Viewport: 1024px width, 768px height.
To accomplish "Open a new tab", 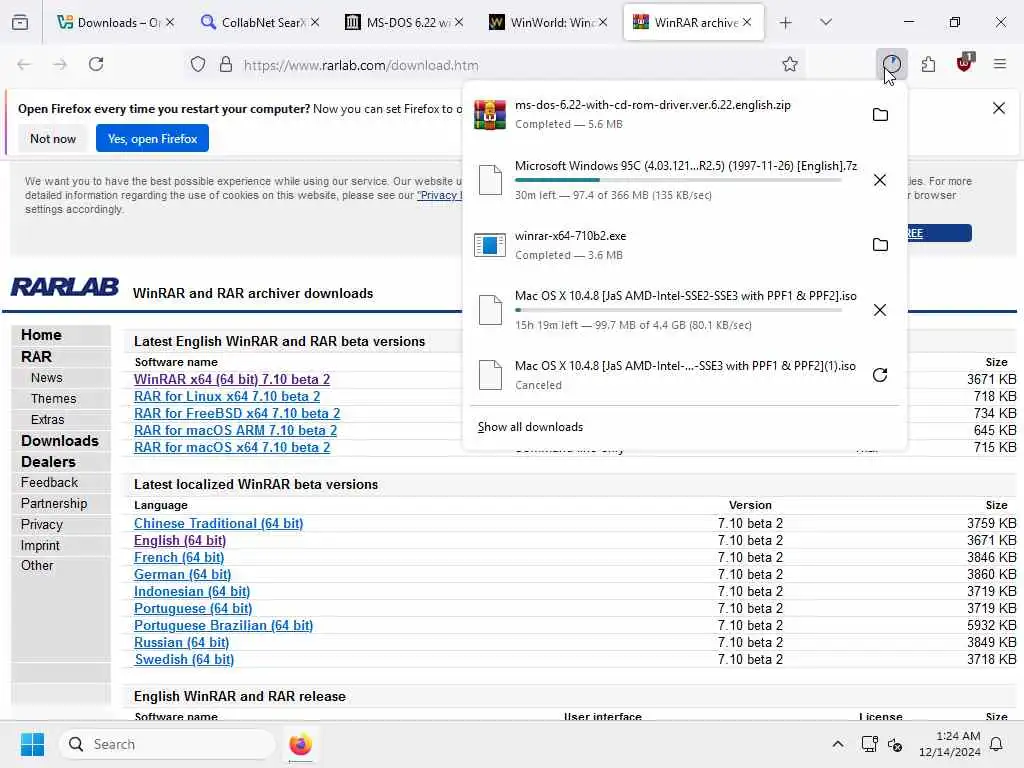I will pos(786,23).
